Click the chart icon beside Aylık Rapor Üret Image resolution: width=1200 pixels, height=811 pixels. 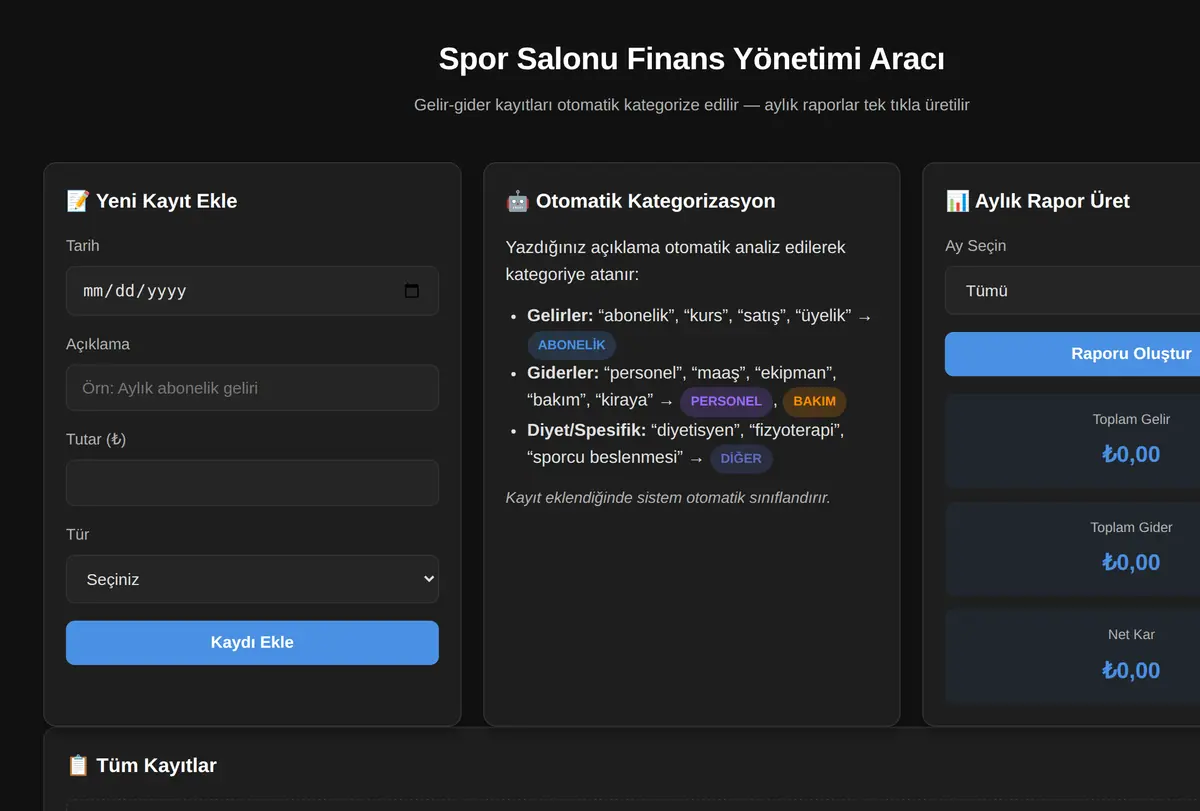(x=957, y=201)
